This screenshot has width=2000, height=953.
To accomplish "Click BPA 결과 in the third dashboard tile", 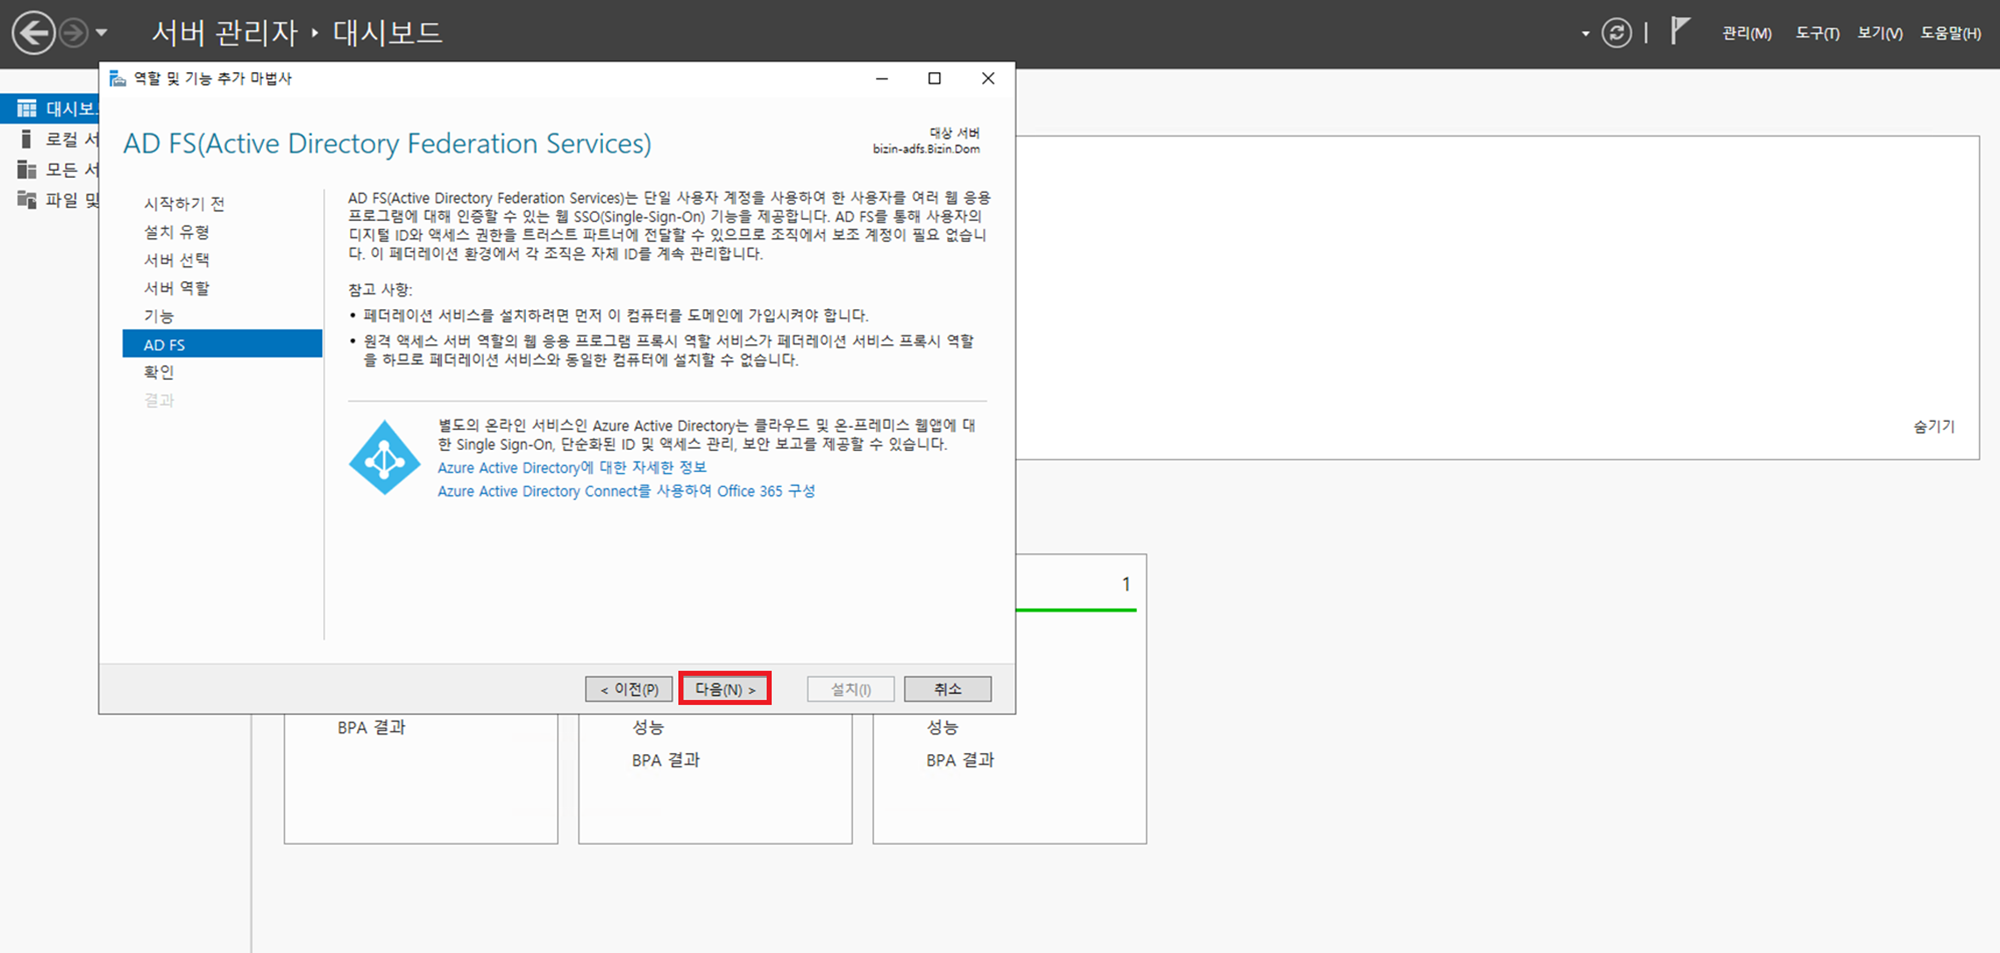I will (x=960, y=760).
